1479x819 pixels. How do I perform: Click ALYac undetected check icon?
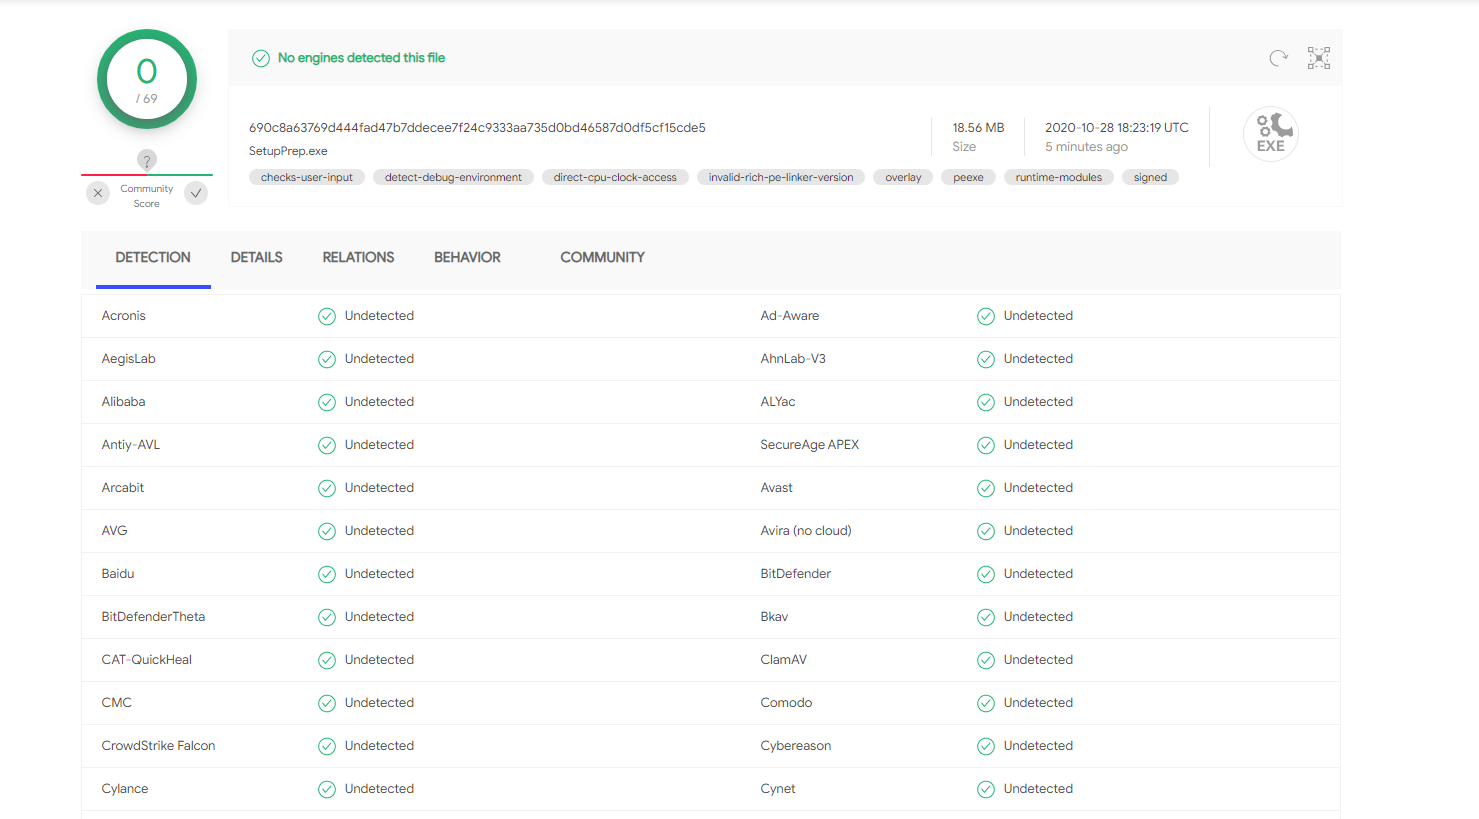pos(986,402)
